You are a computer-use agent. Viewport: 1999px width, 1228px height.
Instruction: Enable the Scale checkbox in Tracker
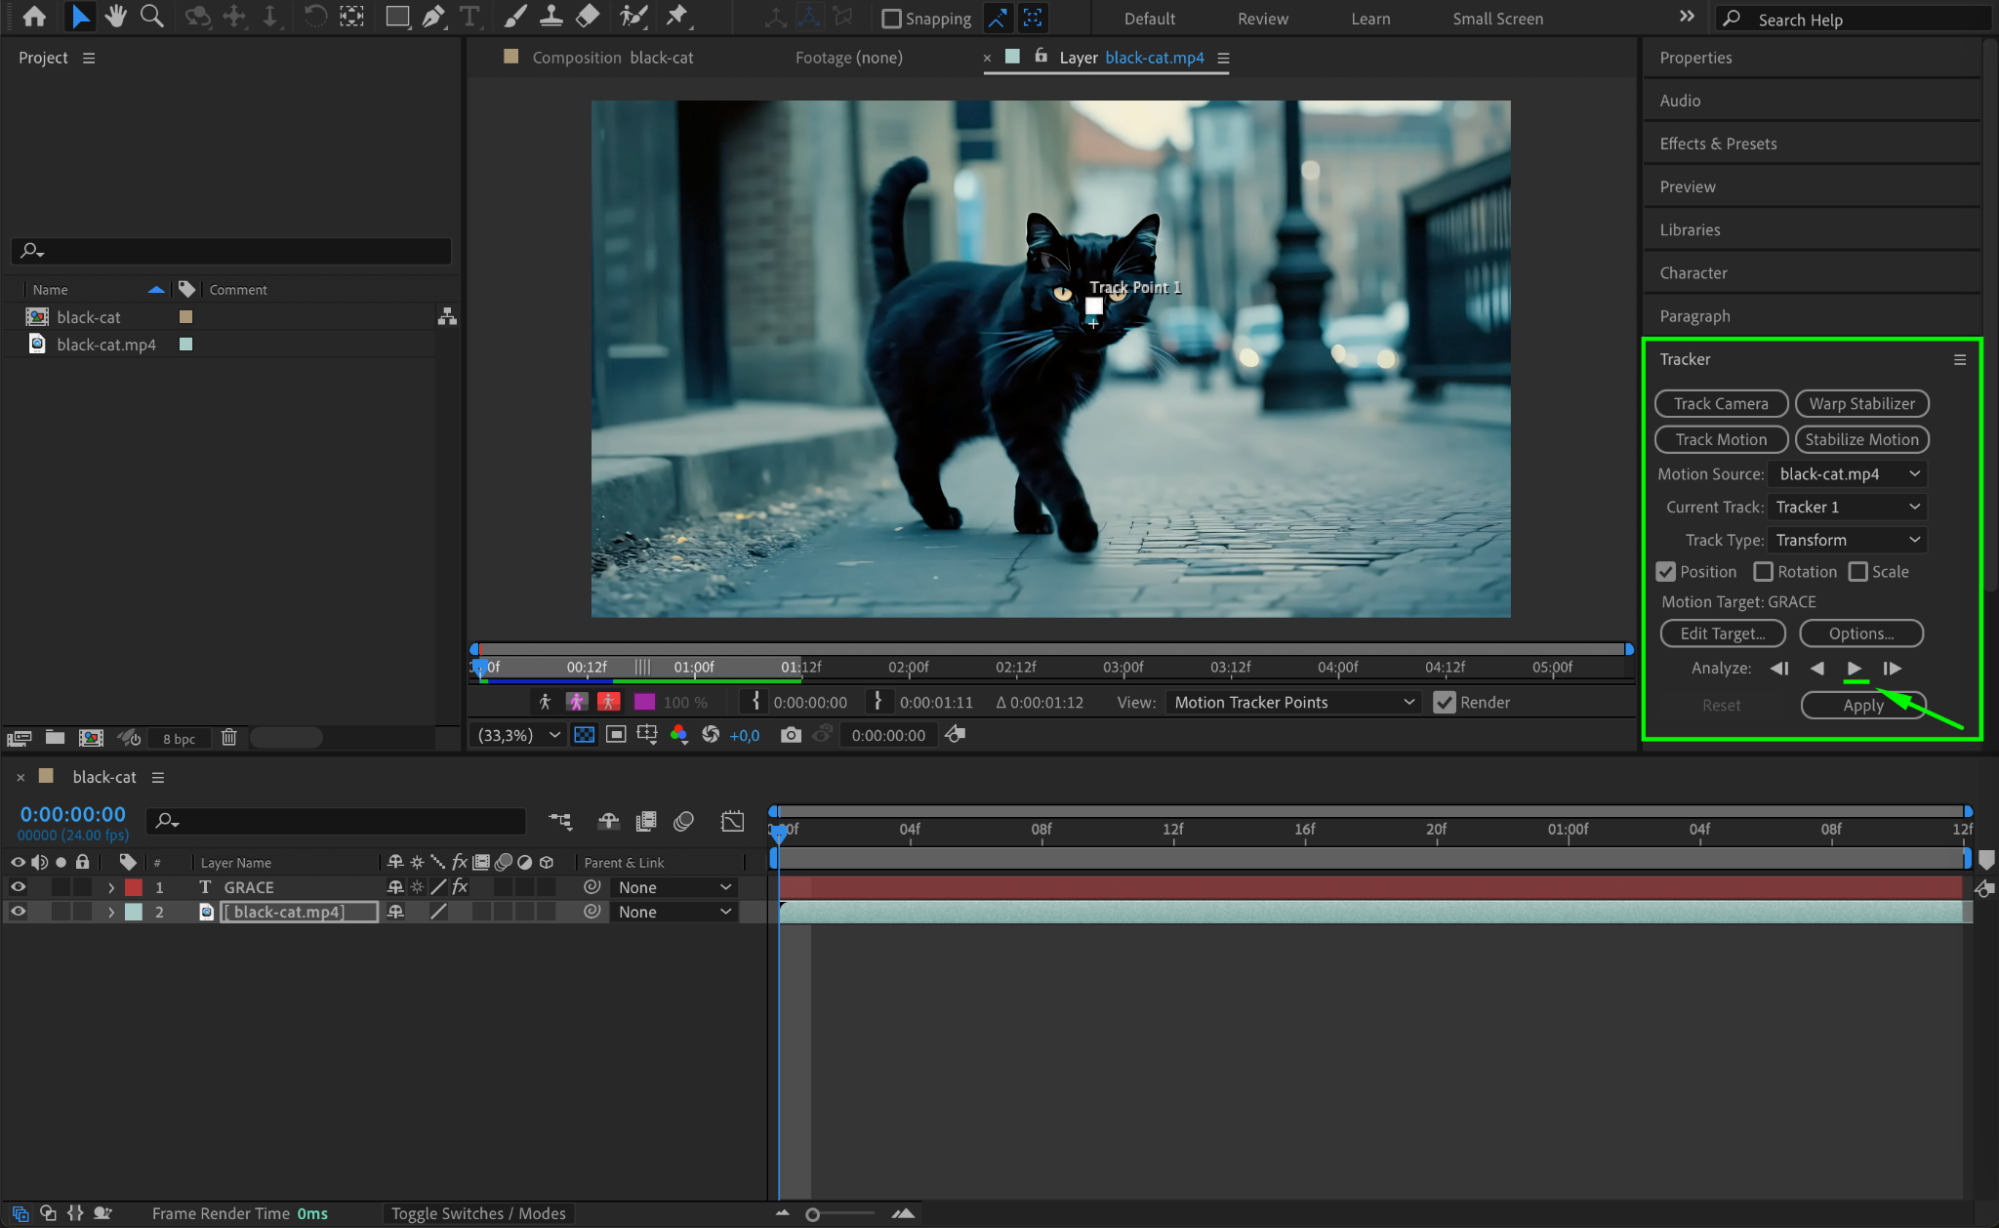[1858, 572]
